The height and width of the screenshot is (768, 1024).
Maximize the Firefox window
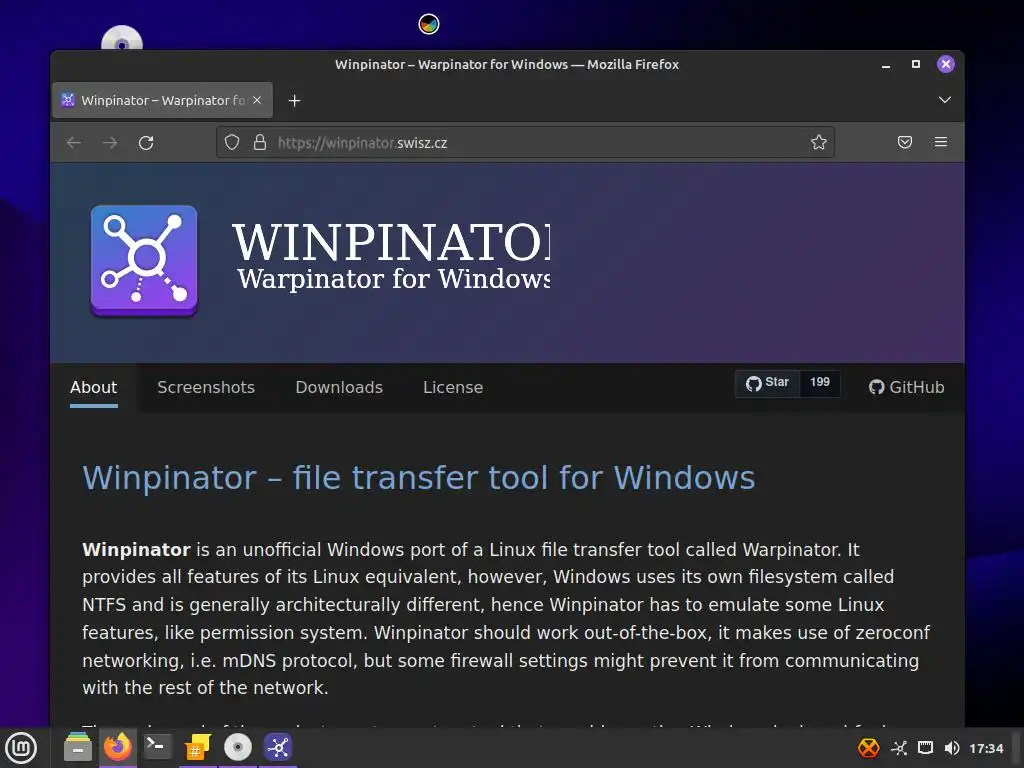click(916, 64)
